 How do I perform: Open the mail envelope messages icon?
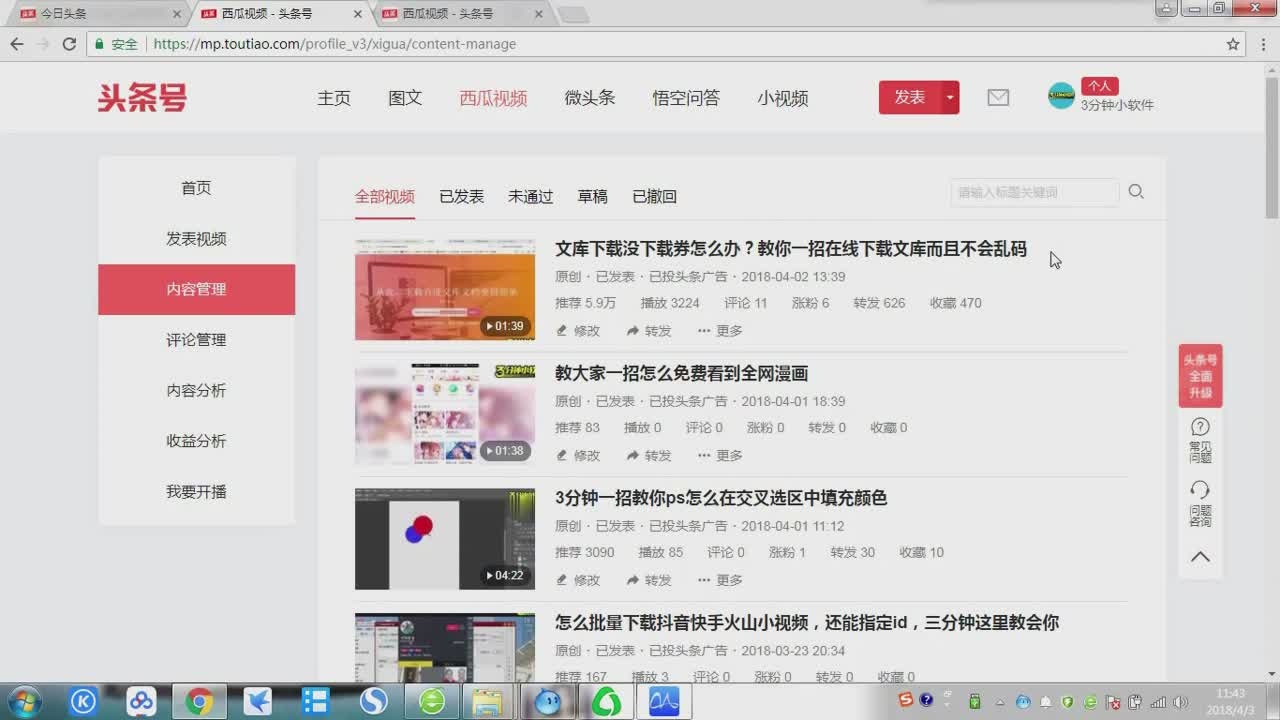point(998,98)
